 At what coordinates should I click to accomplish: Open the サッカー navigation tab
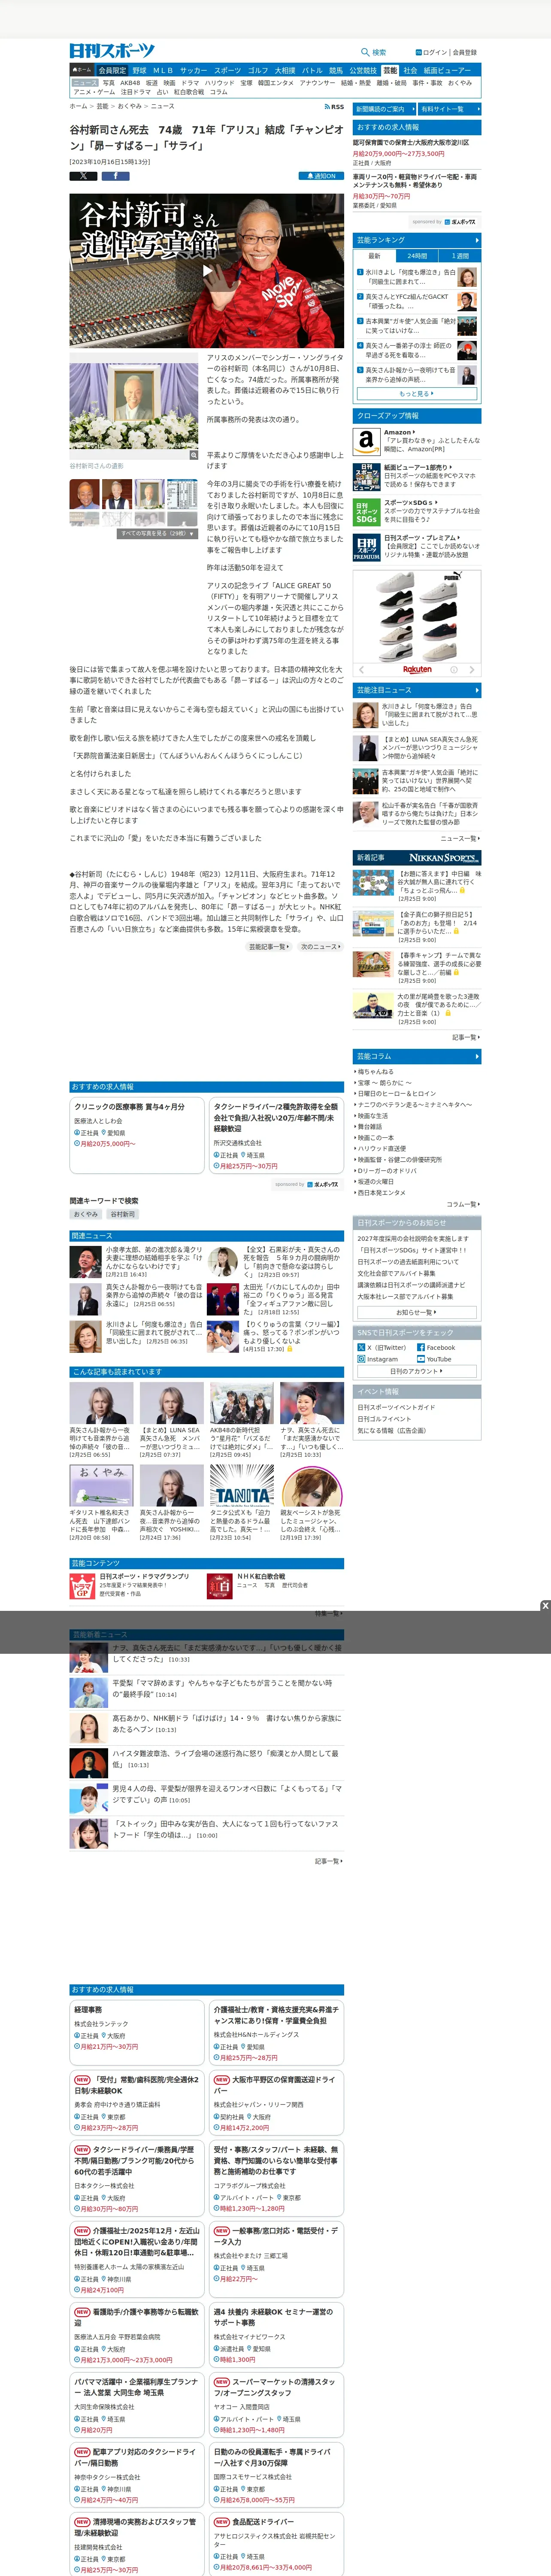193,71
